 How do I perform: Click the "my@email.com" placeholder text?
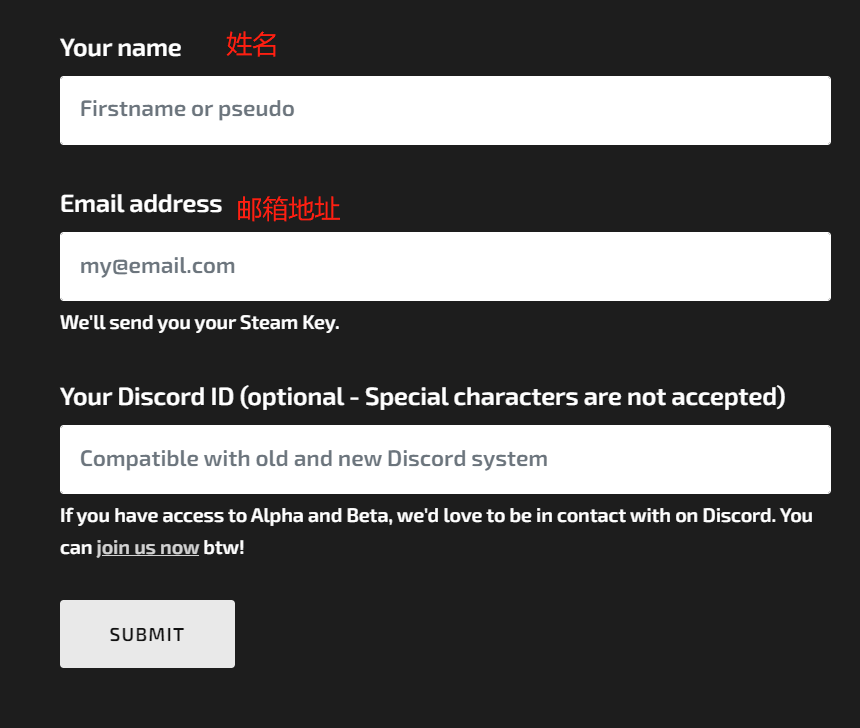[157, 266]
